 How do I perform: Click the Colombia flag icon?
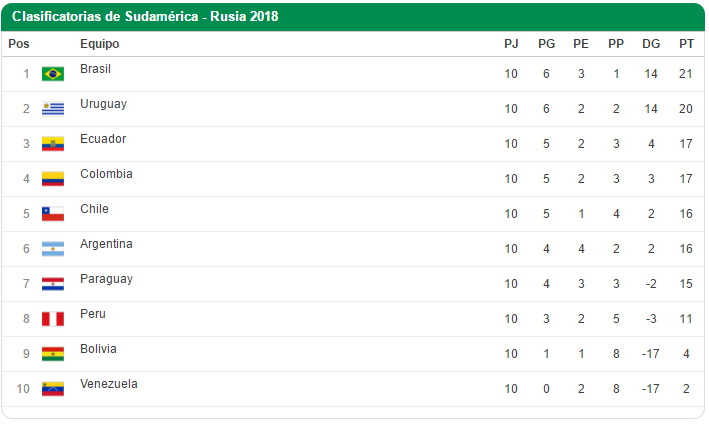[x=53, y=179]
